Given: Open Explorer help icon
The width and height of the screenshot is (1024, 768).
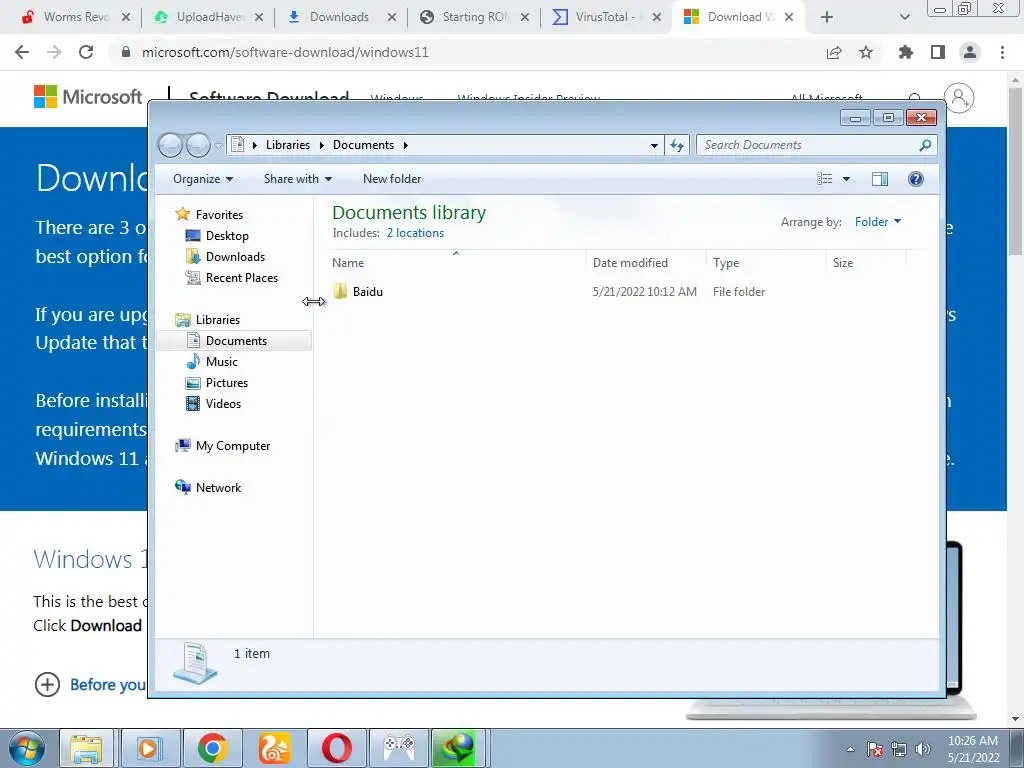Looking at the screenshot, I should [x=916, y=179].
